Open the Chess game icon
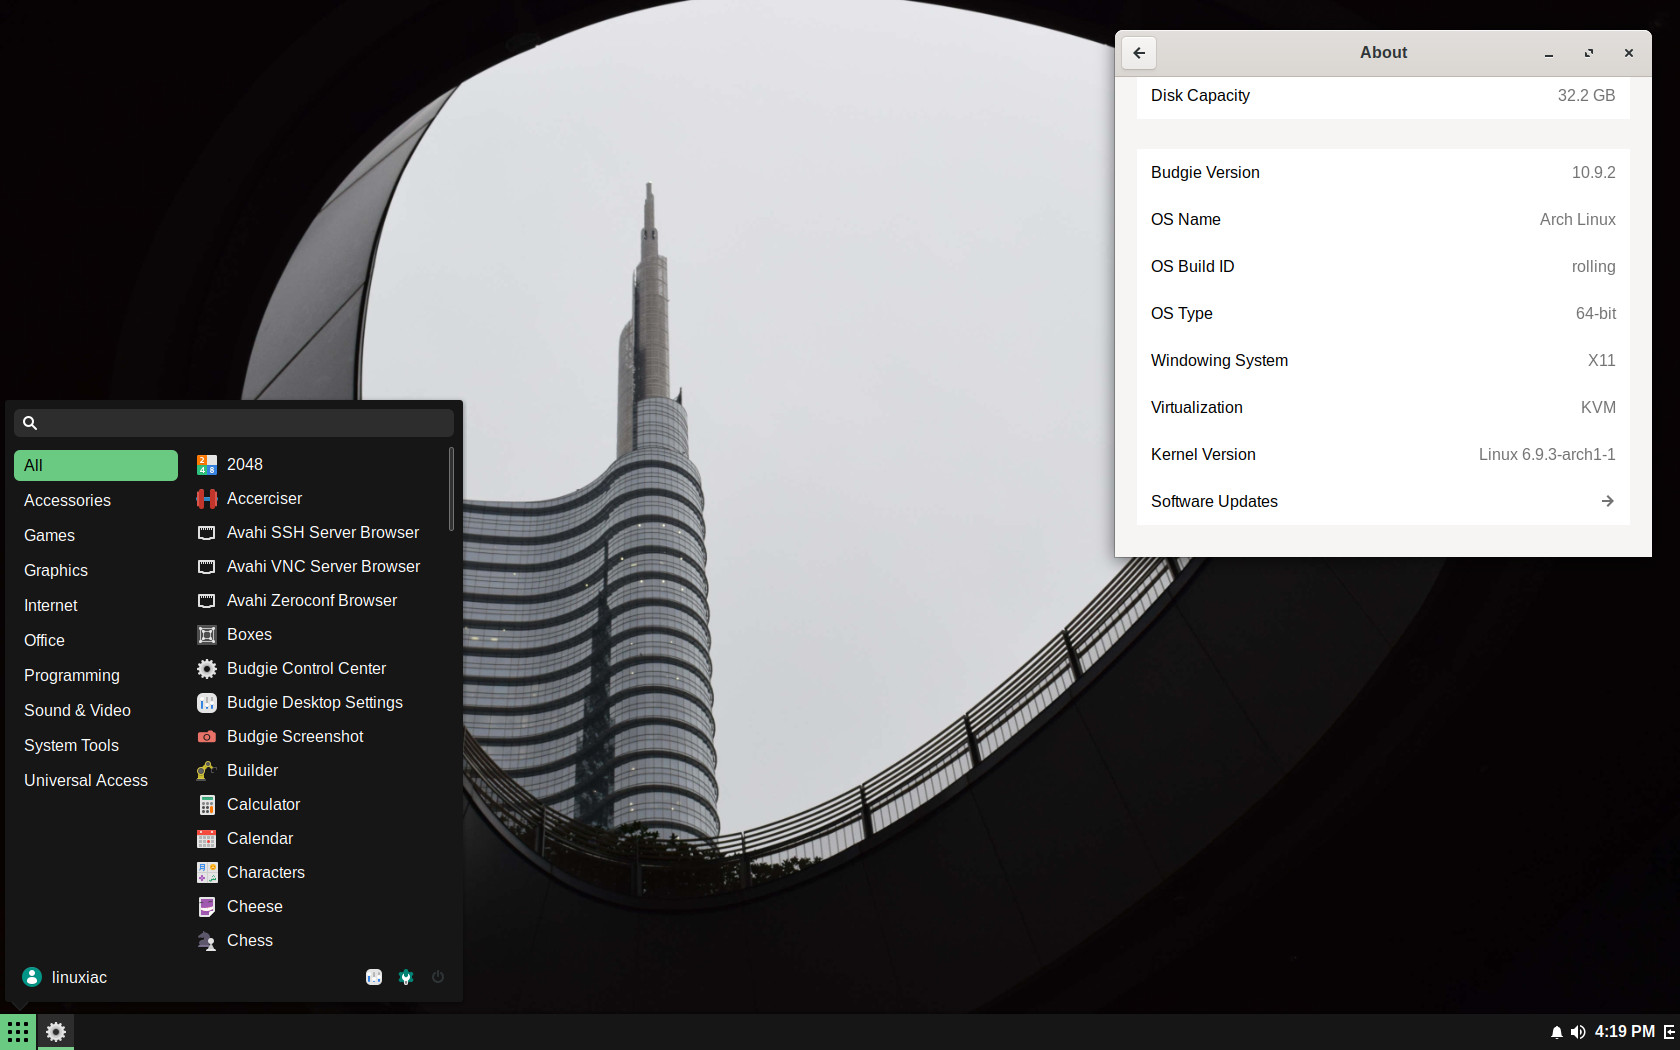Screen dimensions: 1680x1050 207,941
